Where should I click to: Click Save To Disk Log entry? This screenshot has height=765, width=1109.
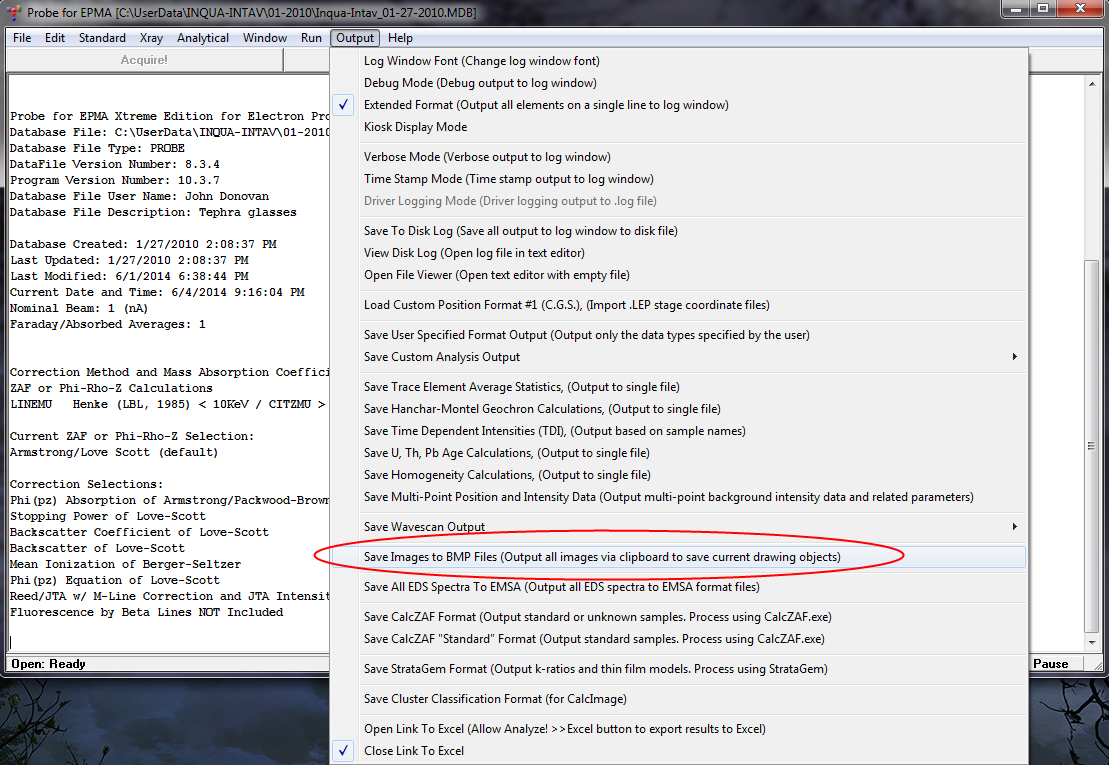click(520, 231)
